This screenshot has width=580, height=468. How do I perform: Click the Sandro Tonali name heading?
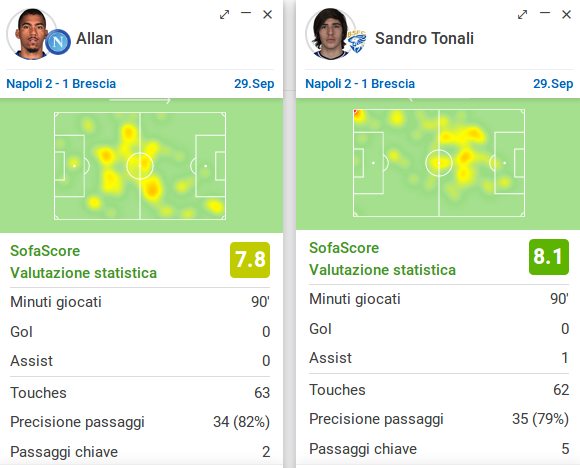pos(424,38)
